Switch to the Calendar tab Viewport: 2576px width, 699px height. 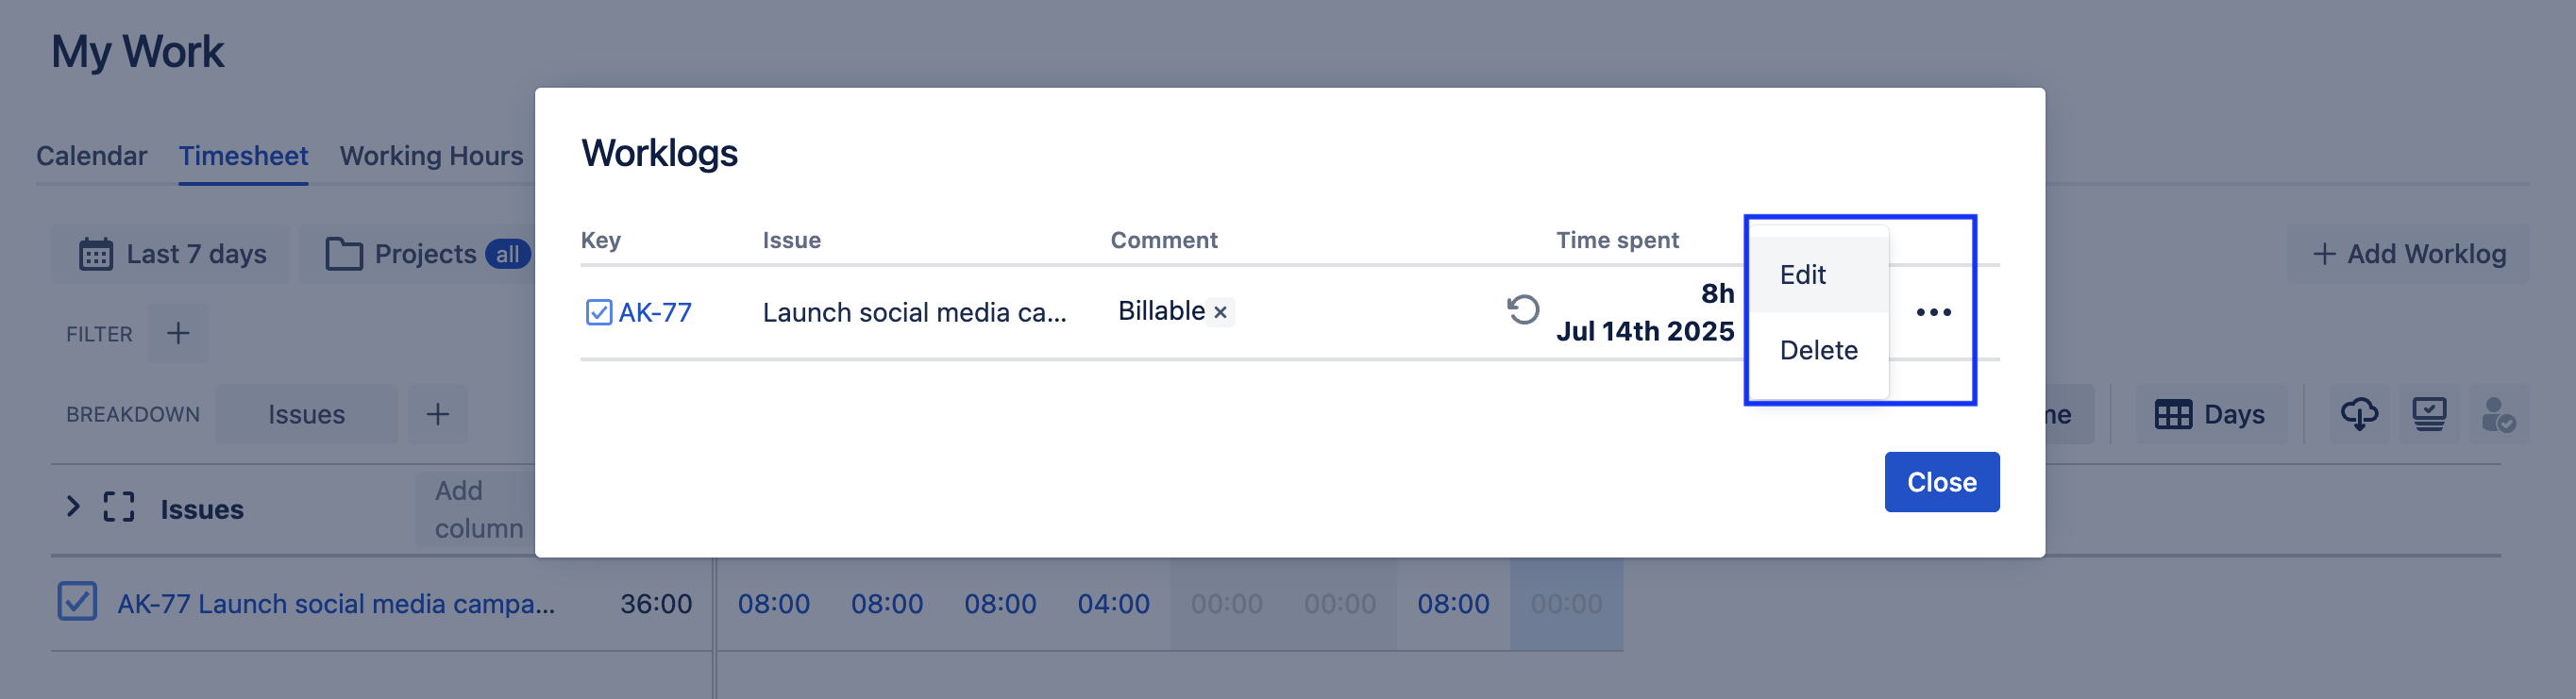click(91, 156)
